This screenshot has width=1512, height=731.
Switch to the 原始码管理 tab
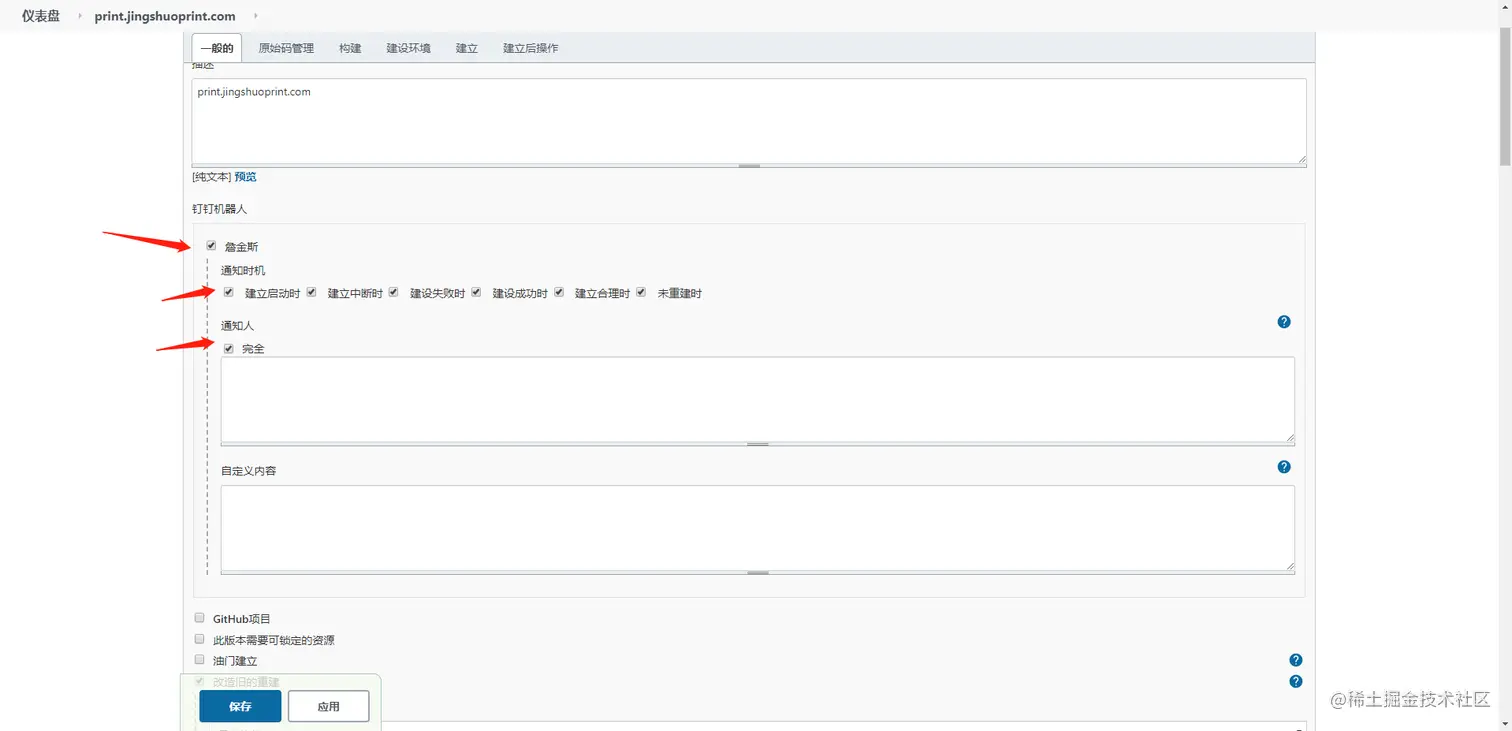pos(286,48)
